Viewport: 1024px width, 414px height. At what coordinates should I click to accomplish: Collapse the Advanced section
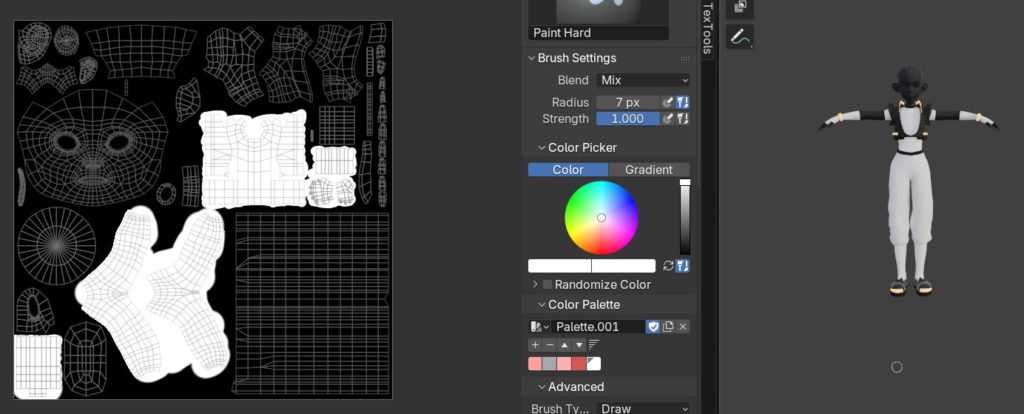pyautogui.click(x=542, y=387)
